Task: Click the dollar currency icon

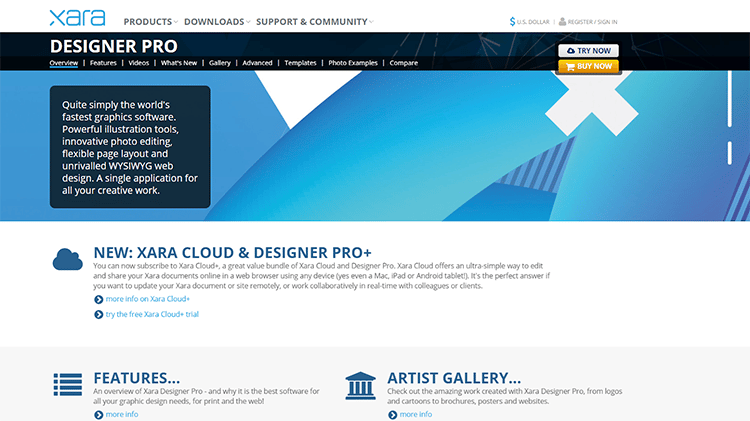Action: pos(512,20)
